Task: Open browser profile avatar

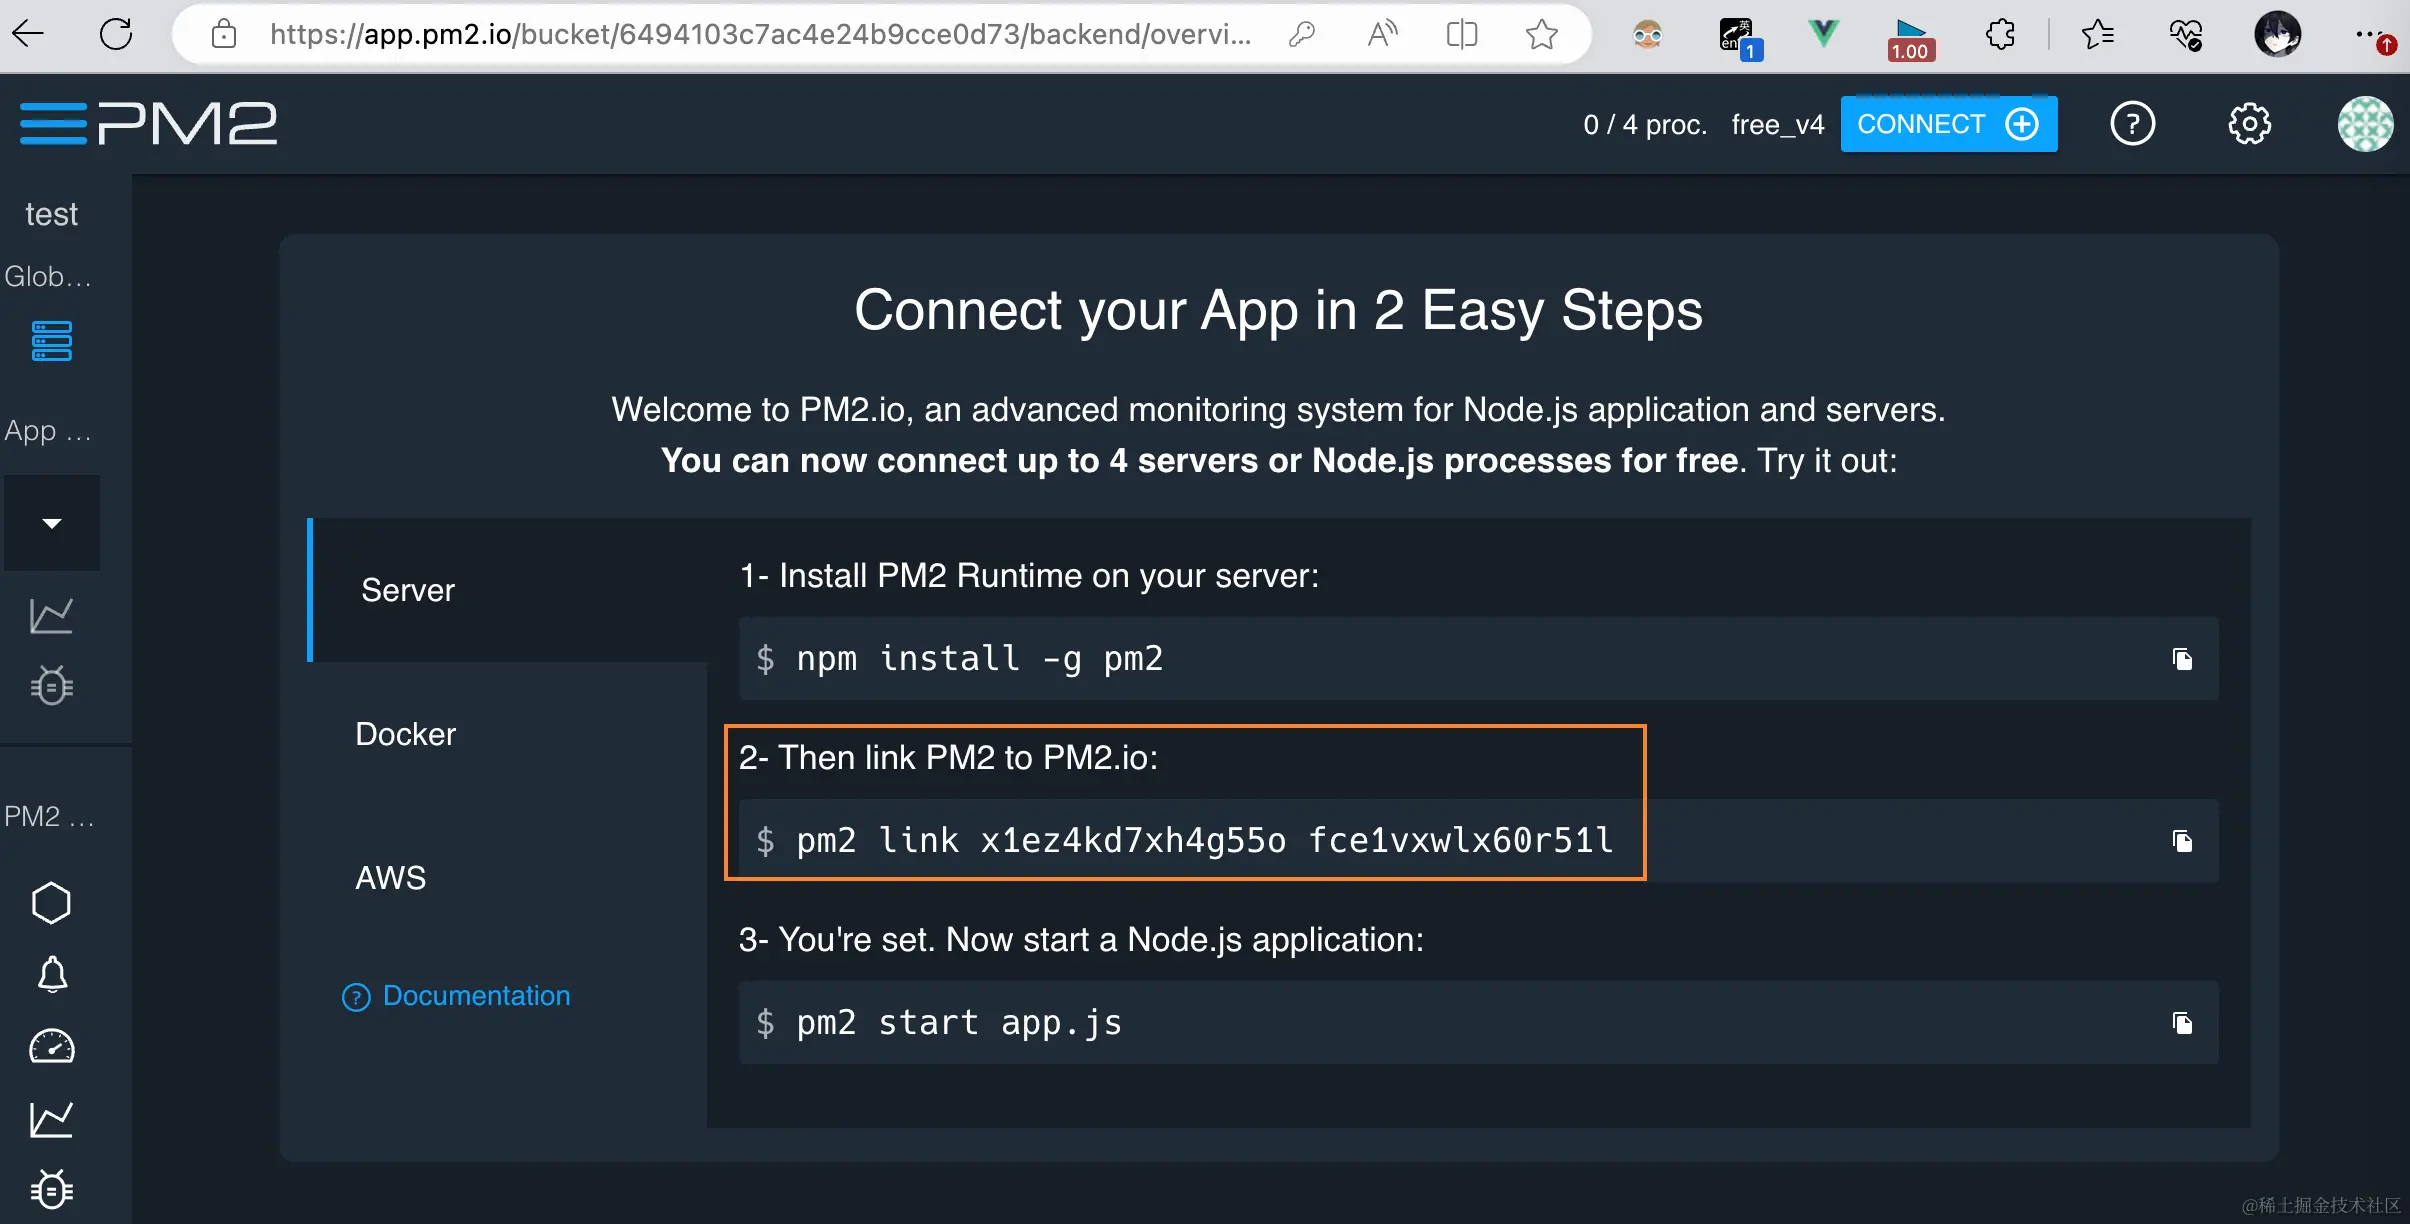Action: (x=2278, y=34)
